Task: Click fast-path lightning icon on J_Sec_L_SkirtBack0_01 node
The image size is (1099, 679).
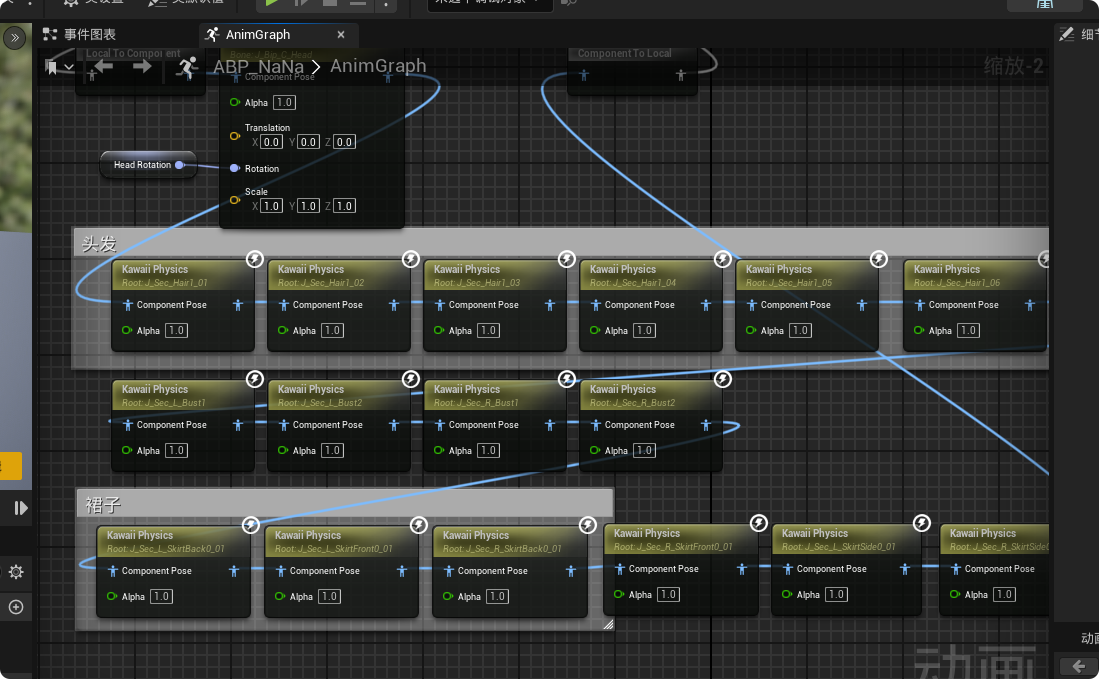Action: tap(251, 525)
